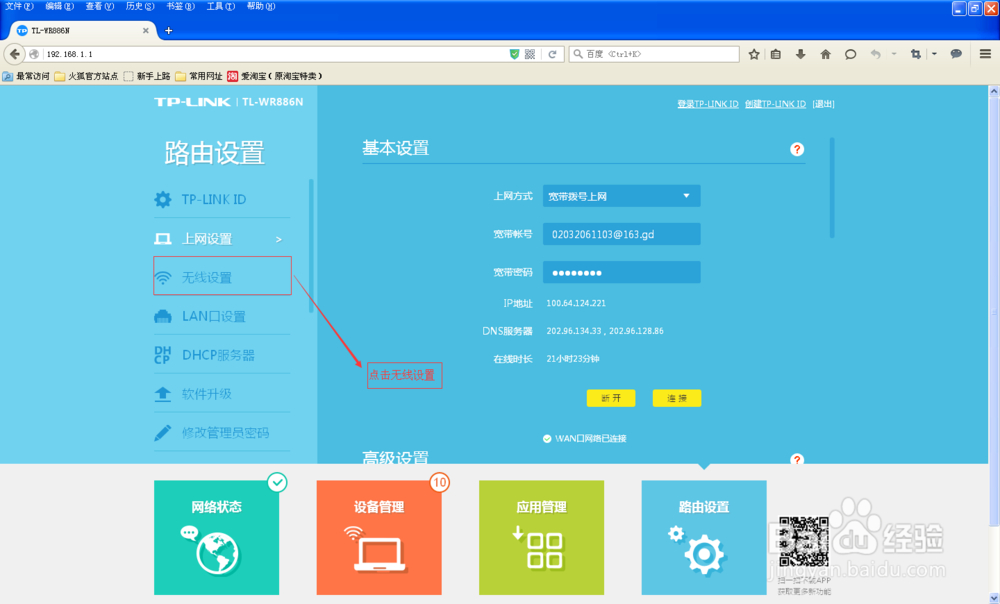The height and width of the screenshot is (604, 1000).
Task: Open the 编辑 menu
Action: pyautogui.click(x=59, y=6)
